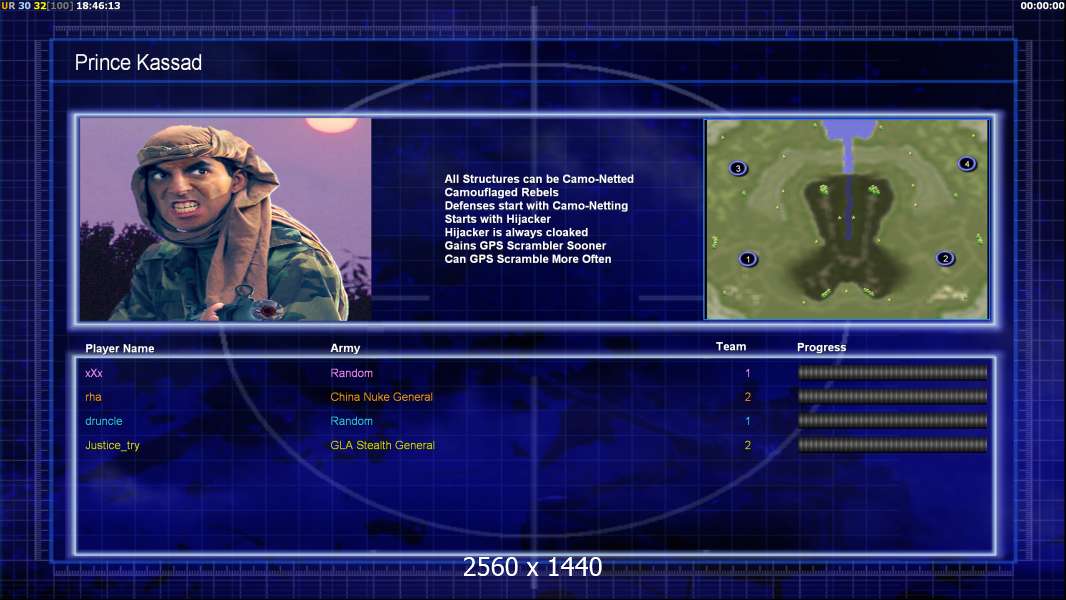Click start position 1 on the minimap
This screenshot has height=600, width=1066.
748,259
